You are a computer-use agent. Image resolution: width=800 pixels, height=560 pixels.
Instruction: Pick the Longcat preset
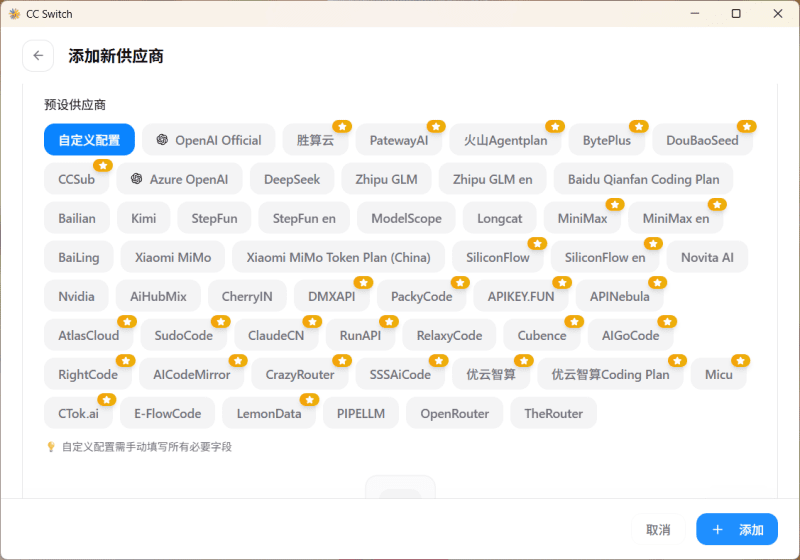[499, 218]
